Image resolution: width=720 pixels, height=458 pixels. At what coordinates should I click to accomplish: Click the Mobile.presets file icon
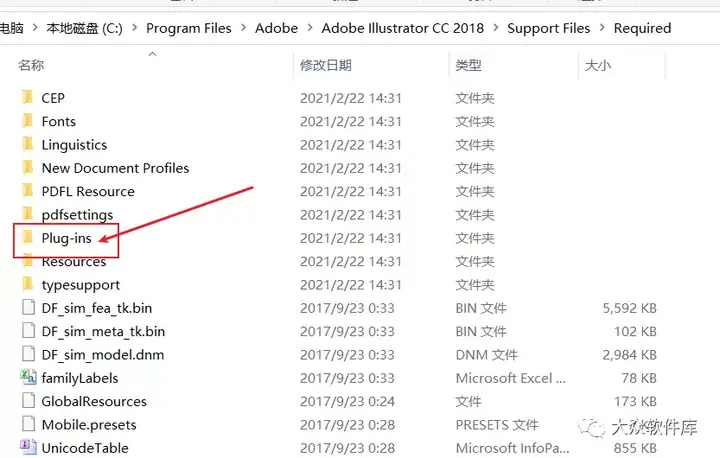pos(28,424)
